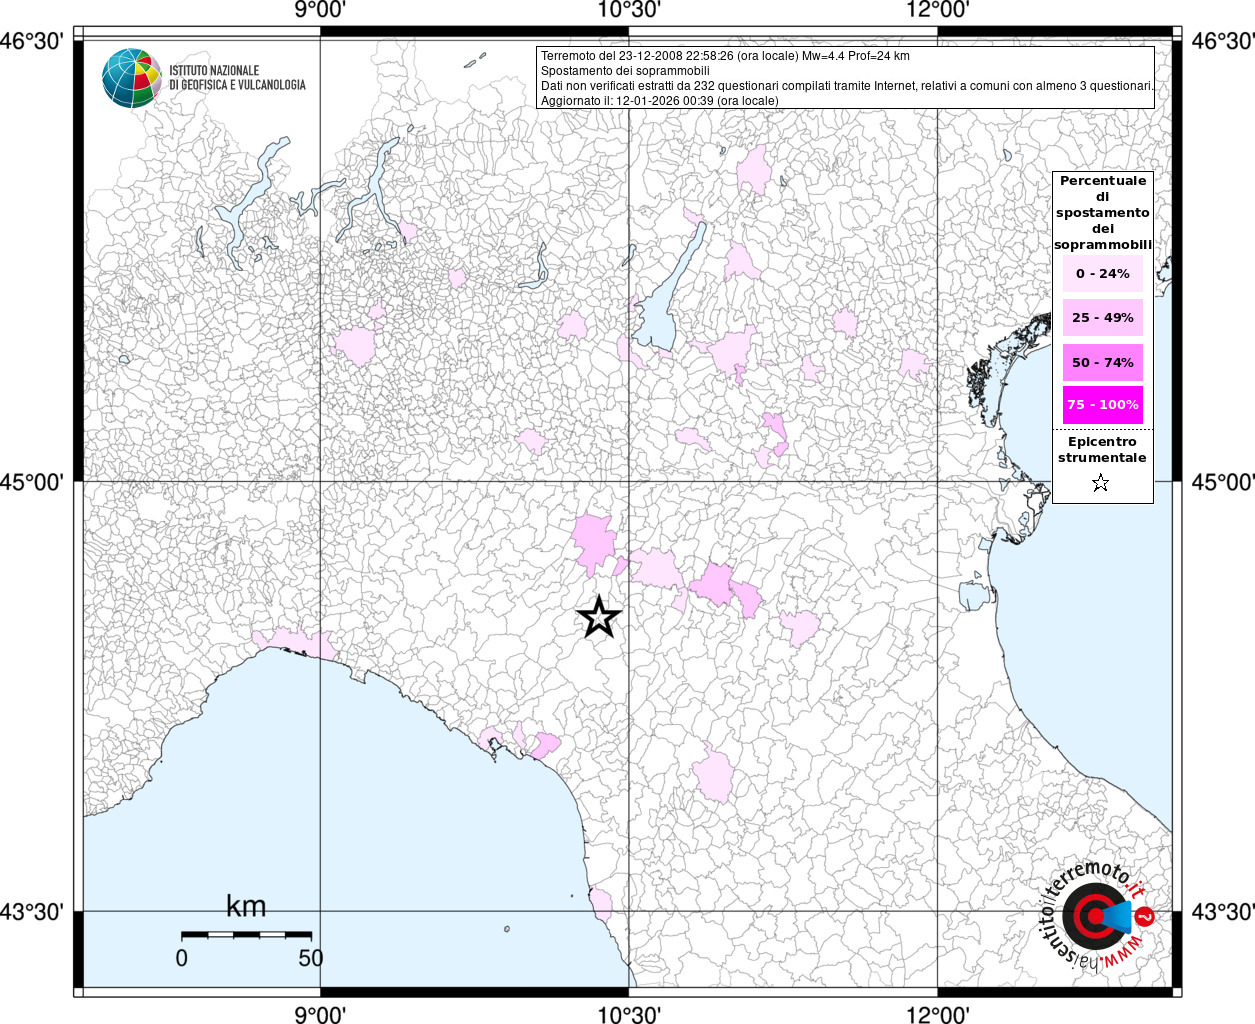Click the haisentitoilterremoto.it target logo

pyautogui.click(x=1096, y=917)
